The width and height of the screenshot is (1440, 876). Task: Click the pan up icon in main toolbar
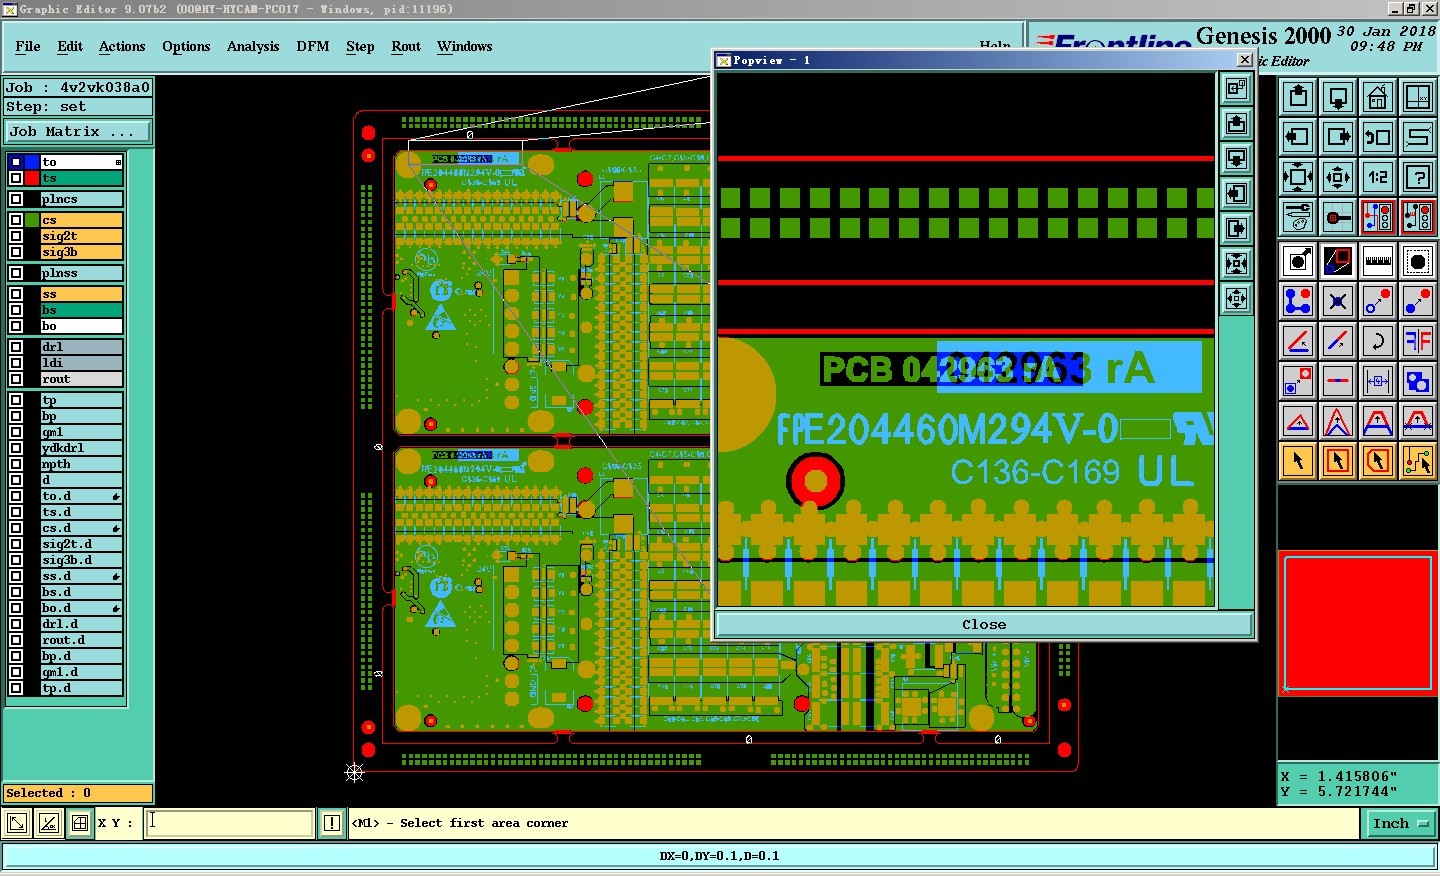1298,97
